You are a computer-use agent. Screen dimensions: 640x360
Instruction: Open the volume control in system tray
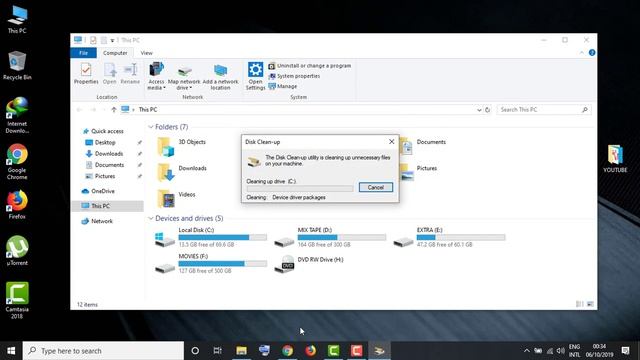point(560,351)
